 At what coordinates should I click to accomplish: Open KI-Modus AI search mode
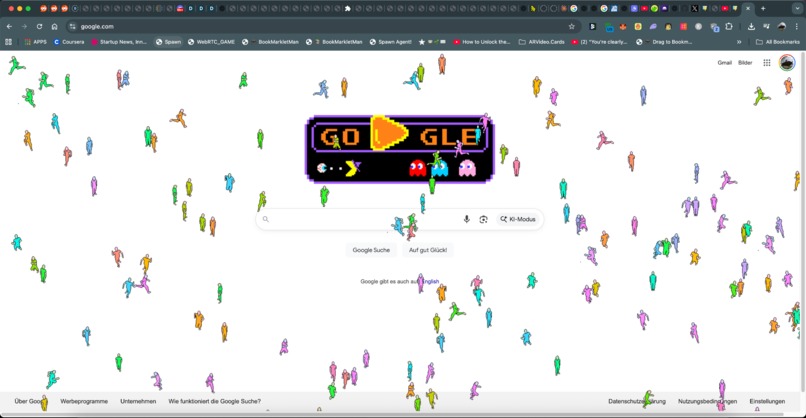point(518,220)
